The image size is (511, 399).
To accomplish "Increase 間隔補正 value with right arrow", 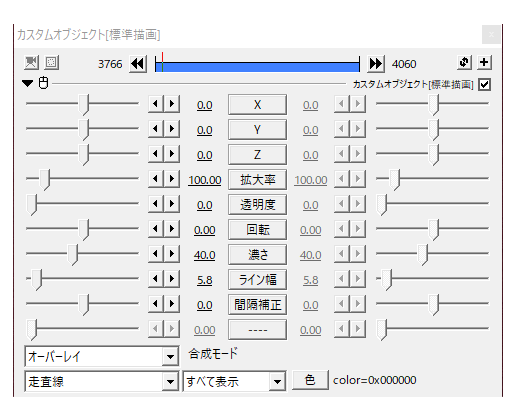I will point(172,304).
